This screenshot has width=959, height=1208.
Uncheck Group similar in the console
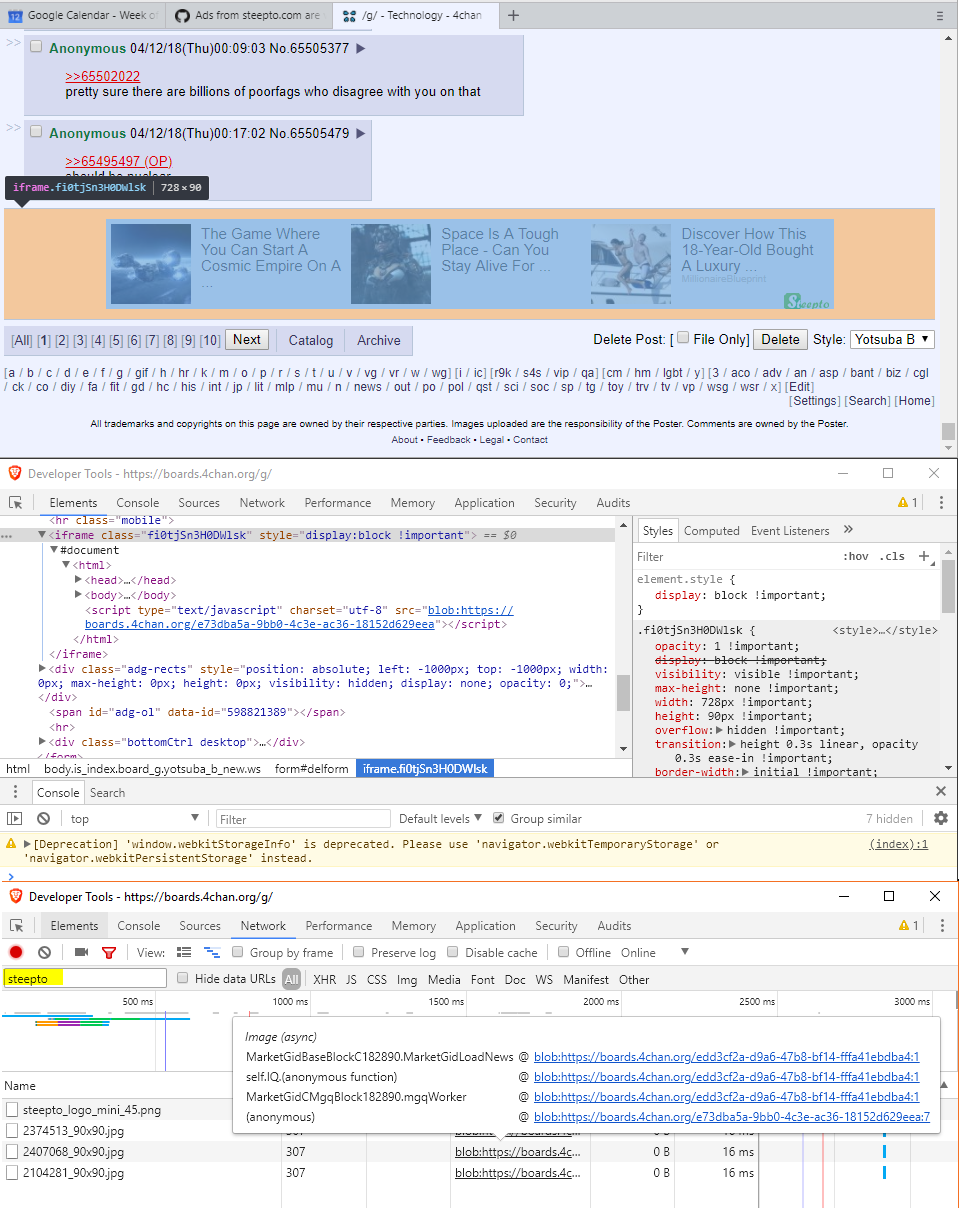[x=499, y=818]
